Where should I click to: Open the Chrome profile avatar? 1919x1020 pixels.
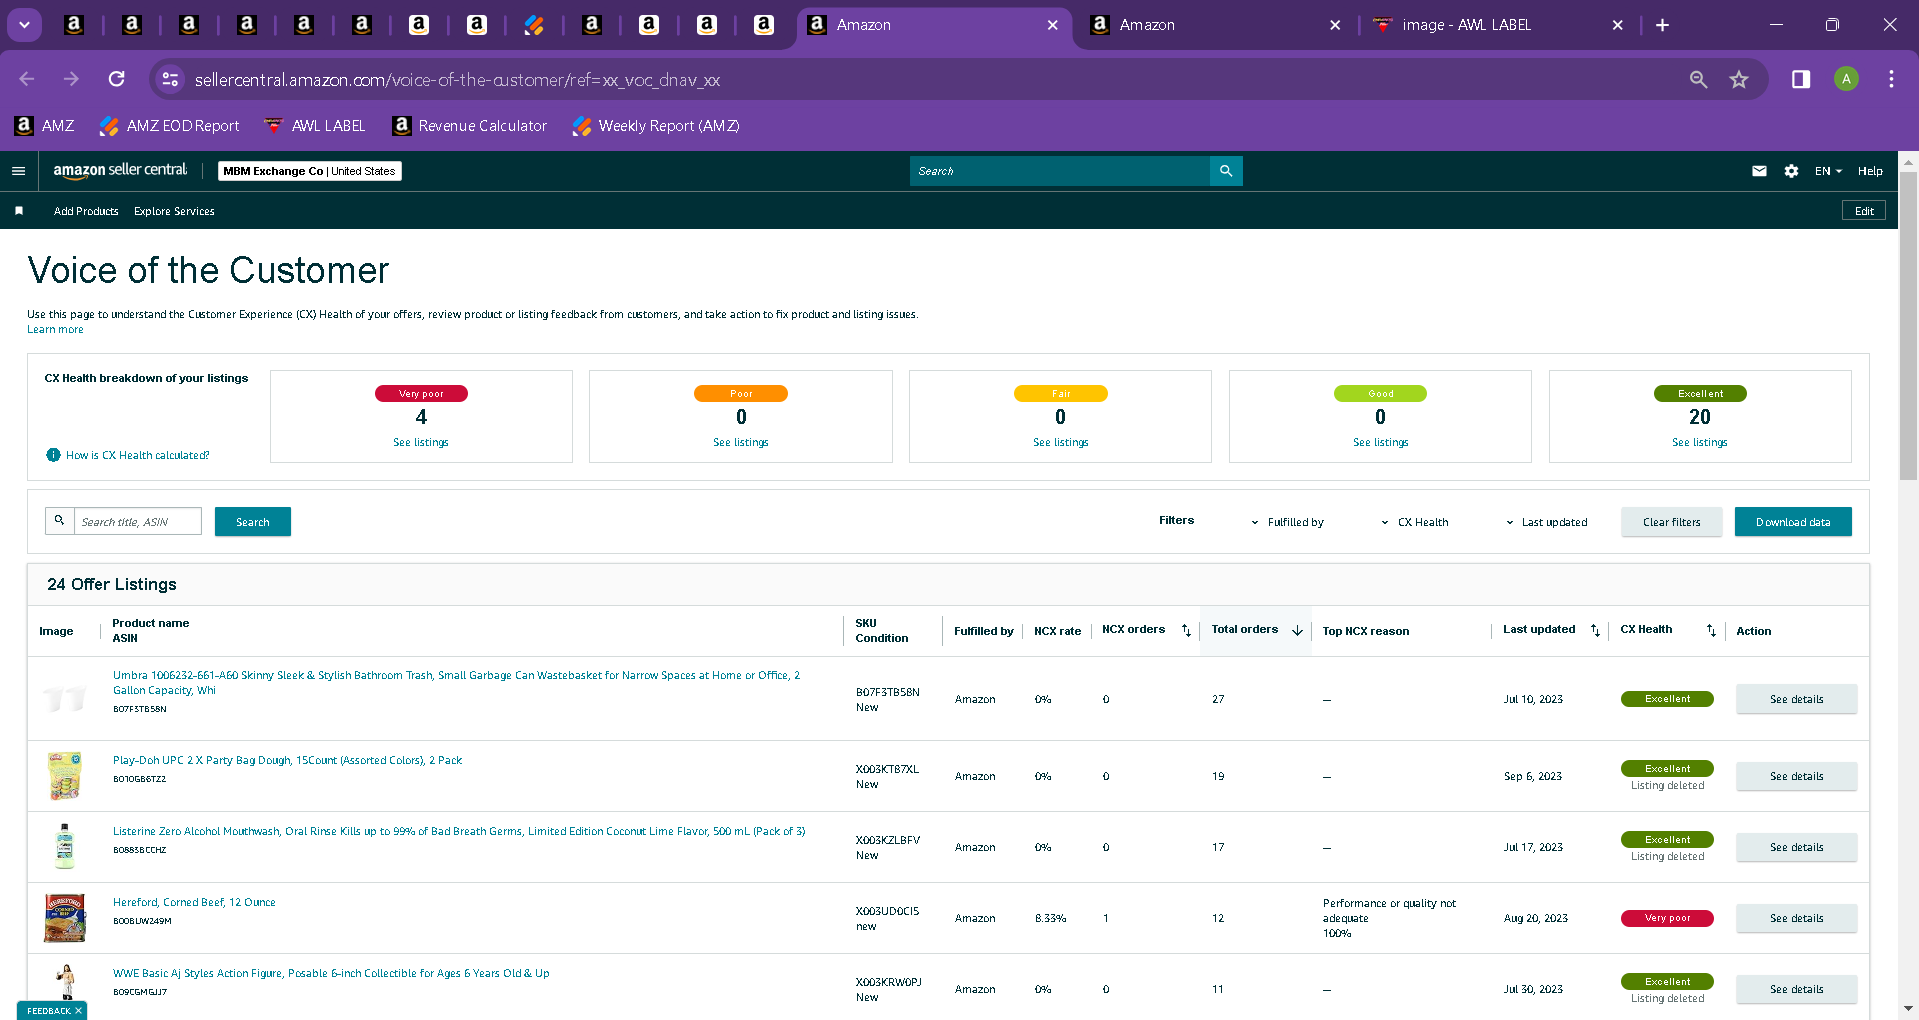coord(1846,79)
